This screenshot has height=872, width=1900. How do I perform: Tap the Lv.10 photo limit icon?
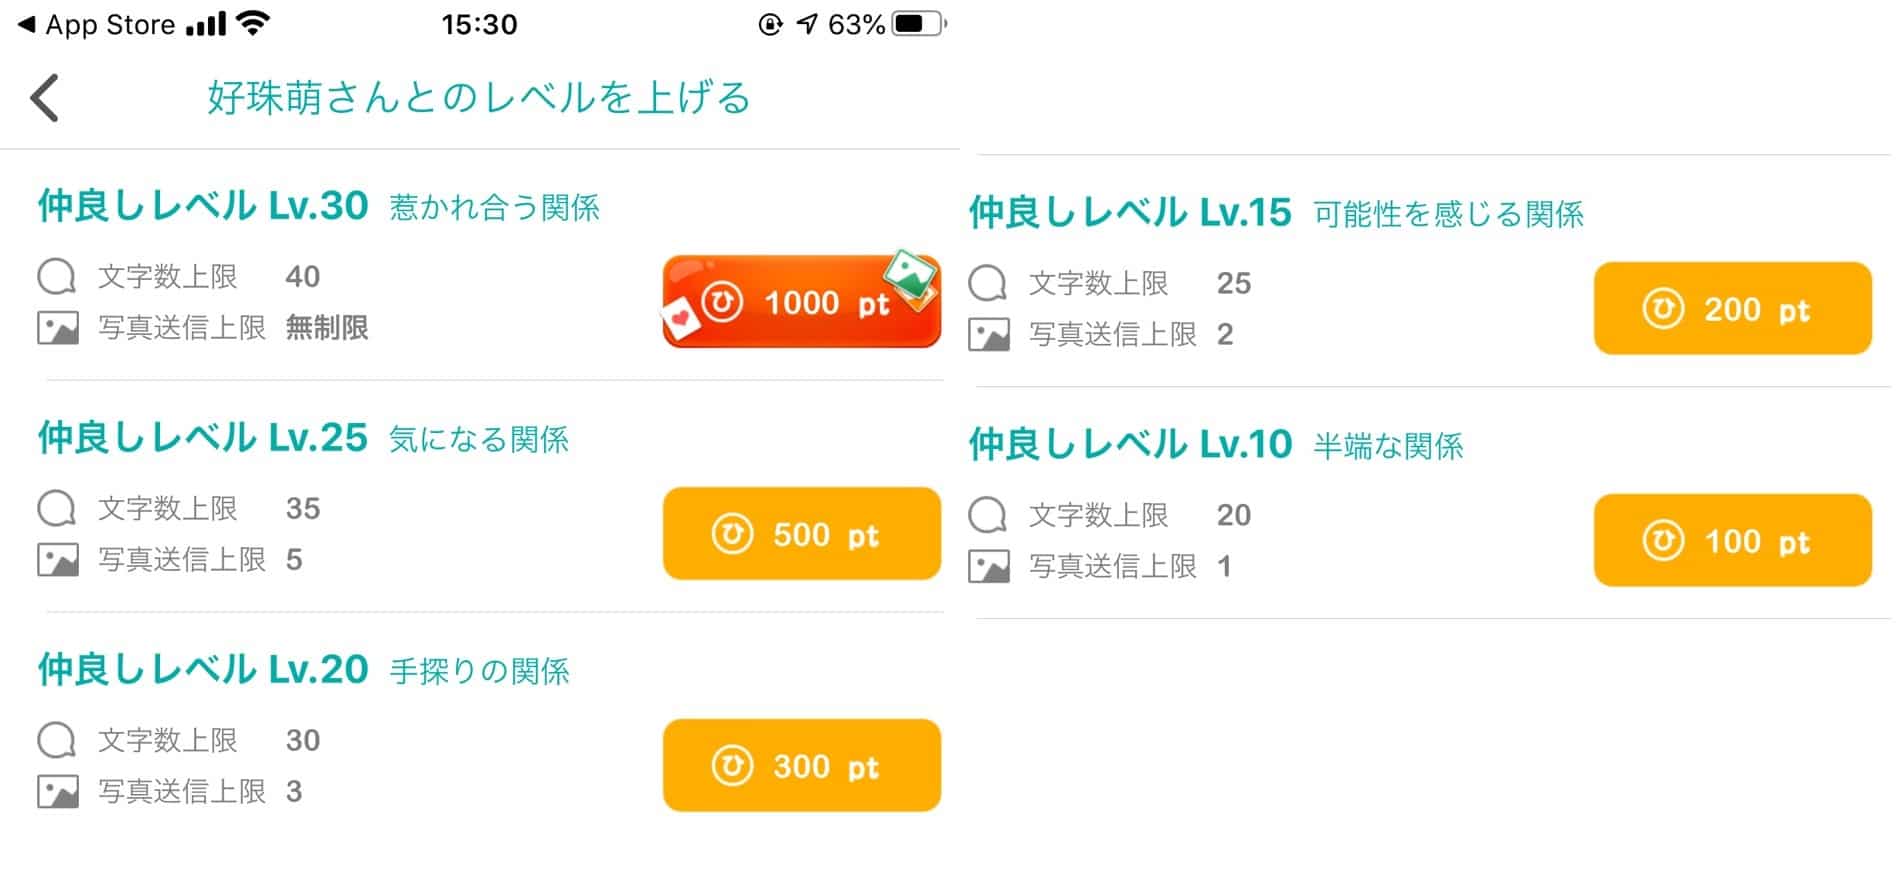pos(988,567)
